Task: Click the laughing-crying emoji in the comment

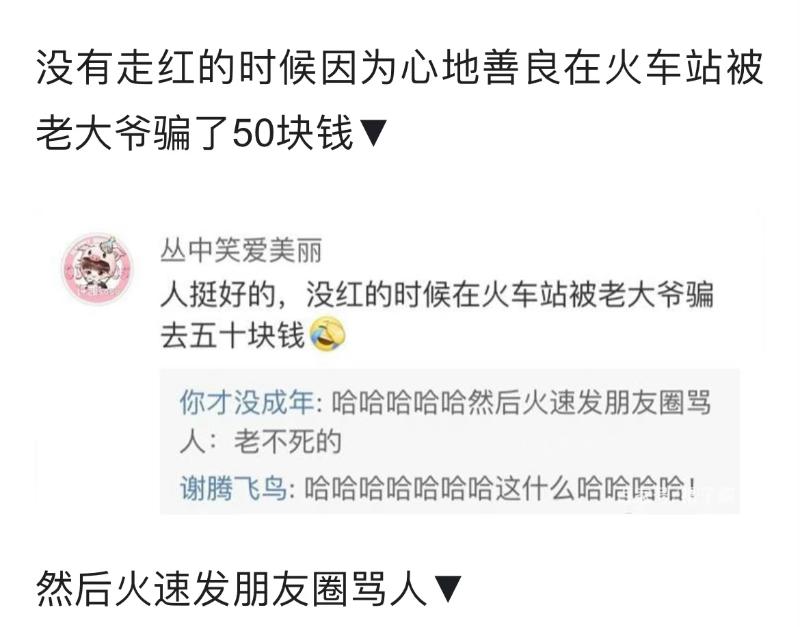Action: click(x=328, y=334)
